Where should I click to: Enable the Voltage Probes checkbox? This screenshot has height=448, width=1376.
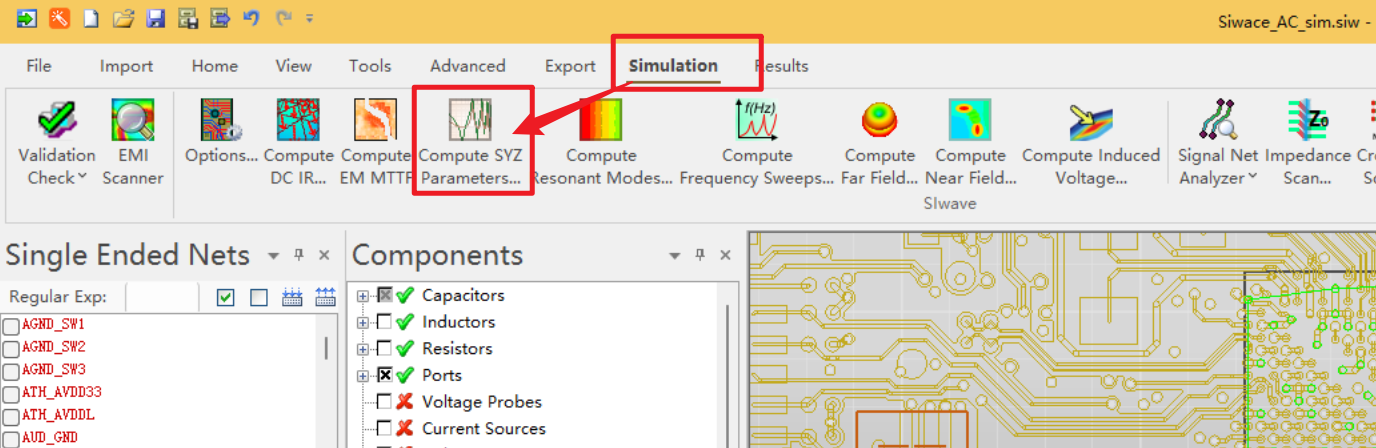coord(384,402)
